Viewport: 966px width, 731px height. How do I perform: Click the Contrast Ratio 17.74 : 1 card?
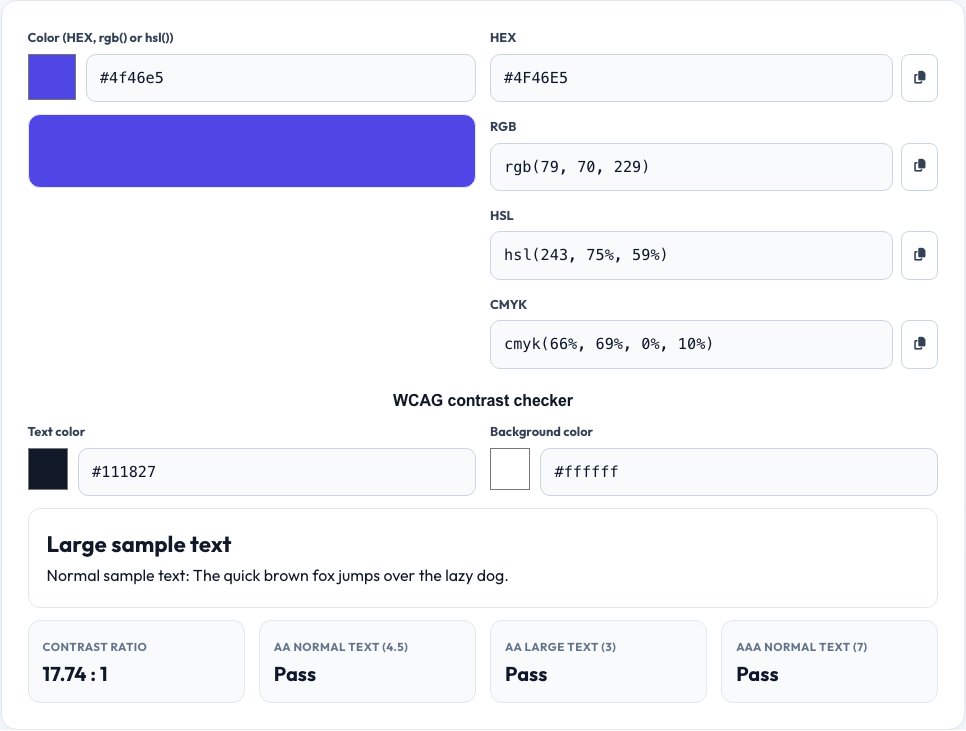pyautogui.click(x=136, y=661)
